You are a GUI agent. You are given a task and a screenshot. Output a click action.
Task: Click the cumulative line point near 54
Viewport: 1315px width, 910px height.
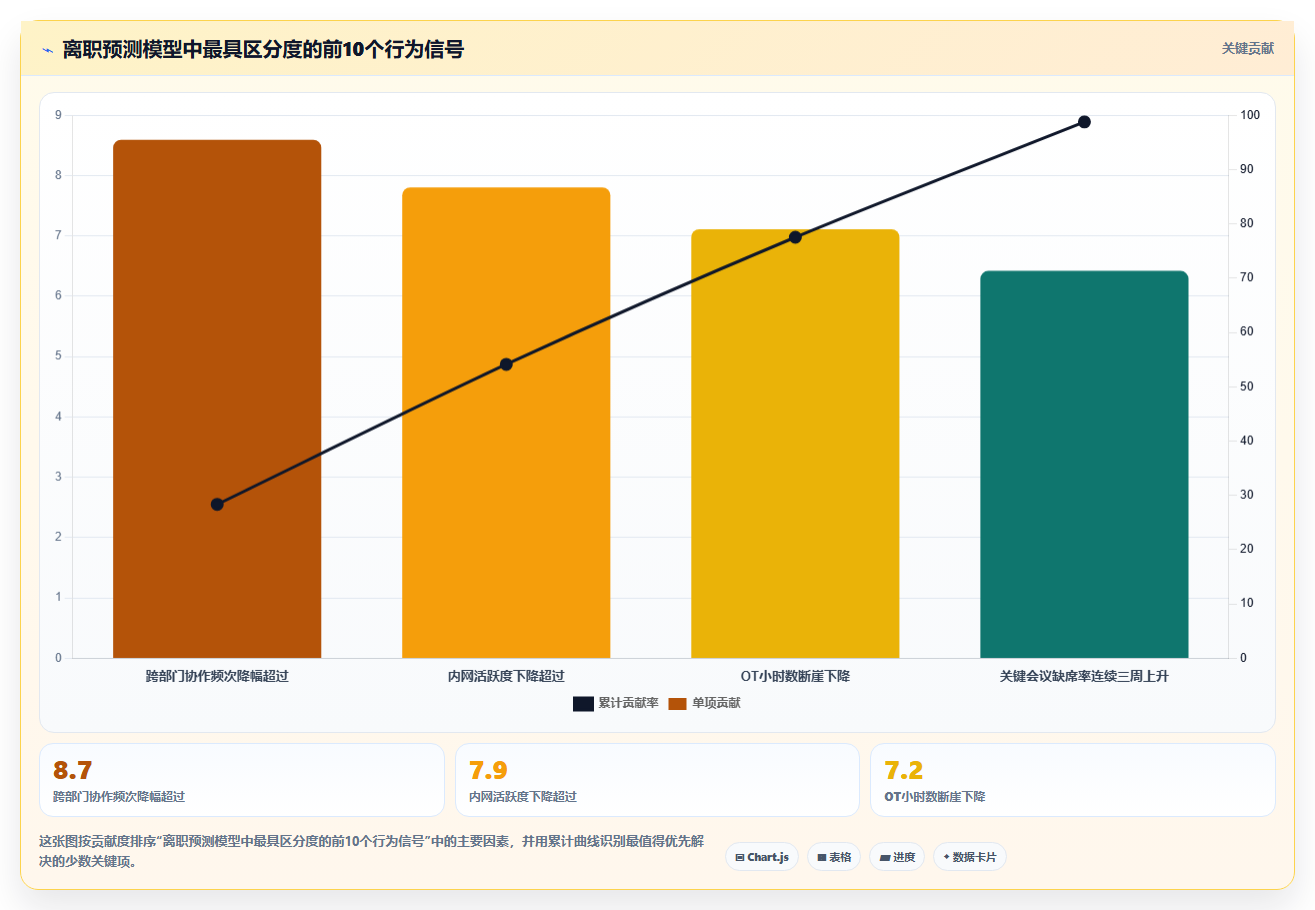click(x=506, y=364)
